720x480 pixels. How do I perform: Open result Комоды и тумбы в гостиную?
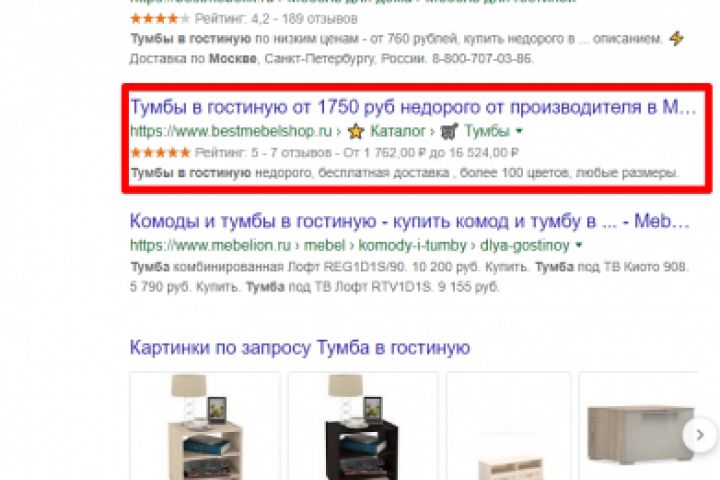pos(410,221)
